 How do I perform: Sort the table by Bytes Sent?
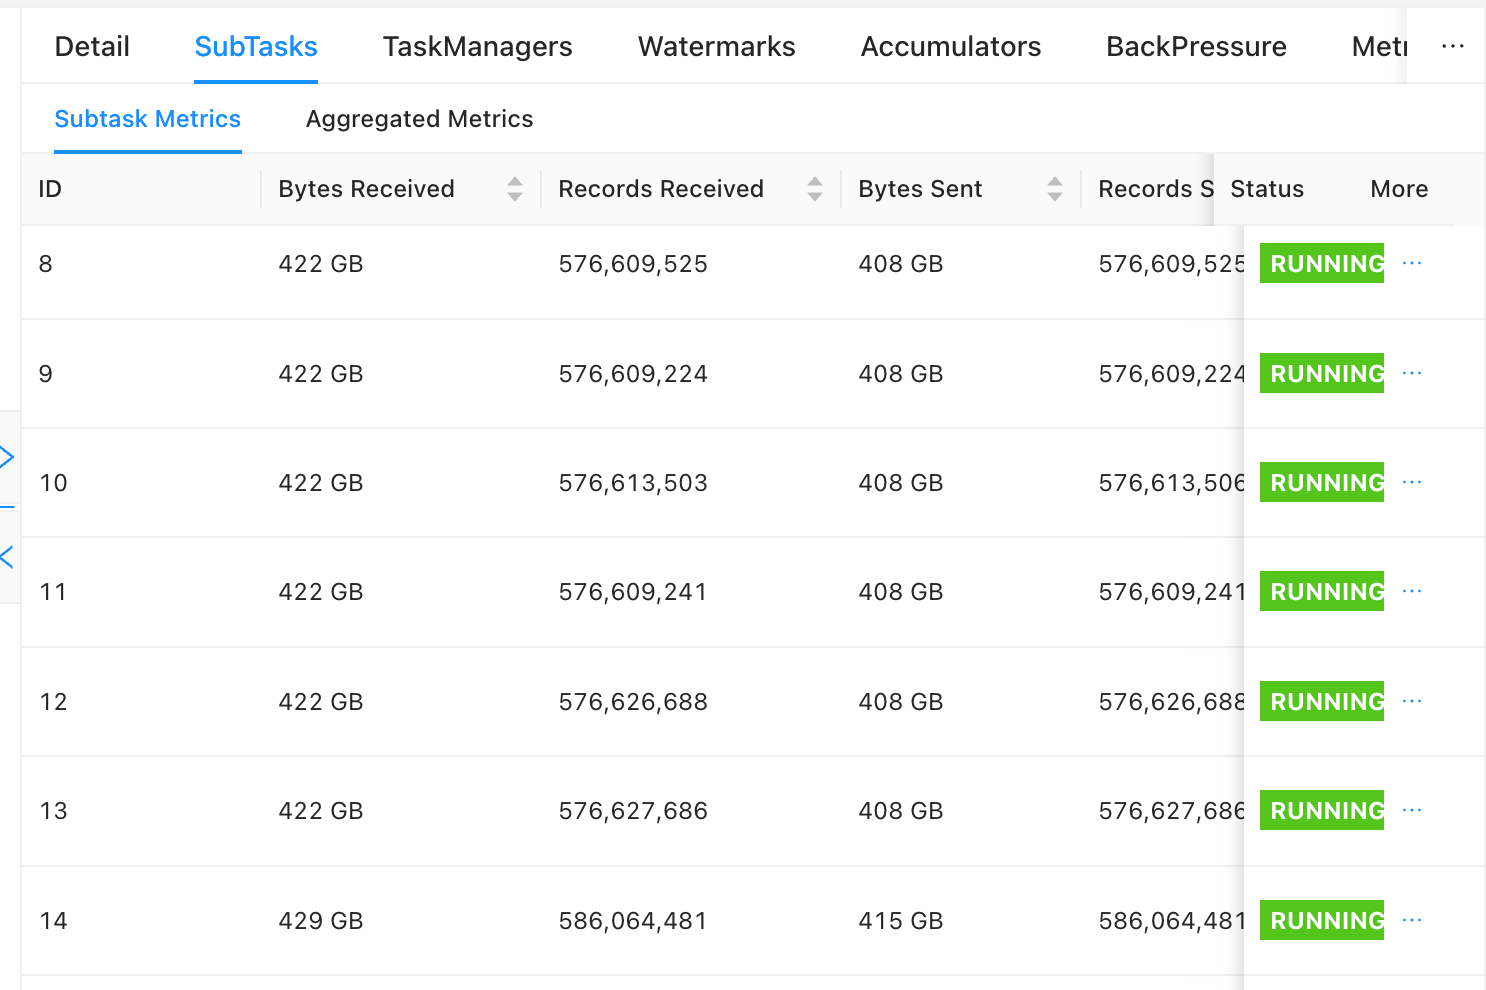pyautogui.click(x=1055, y=189)
